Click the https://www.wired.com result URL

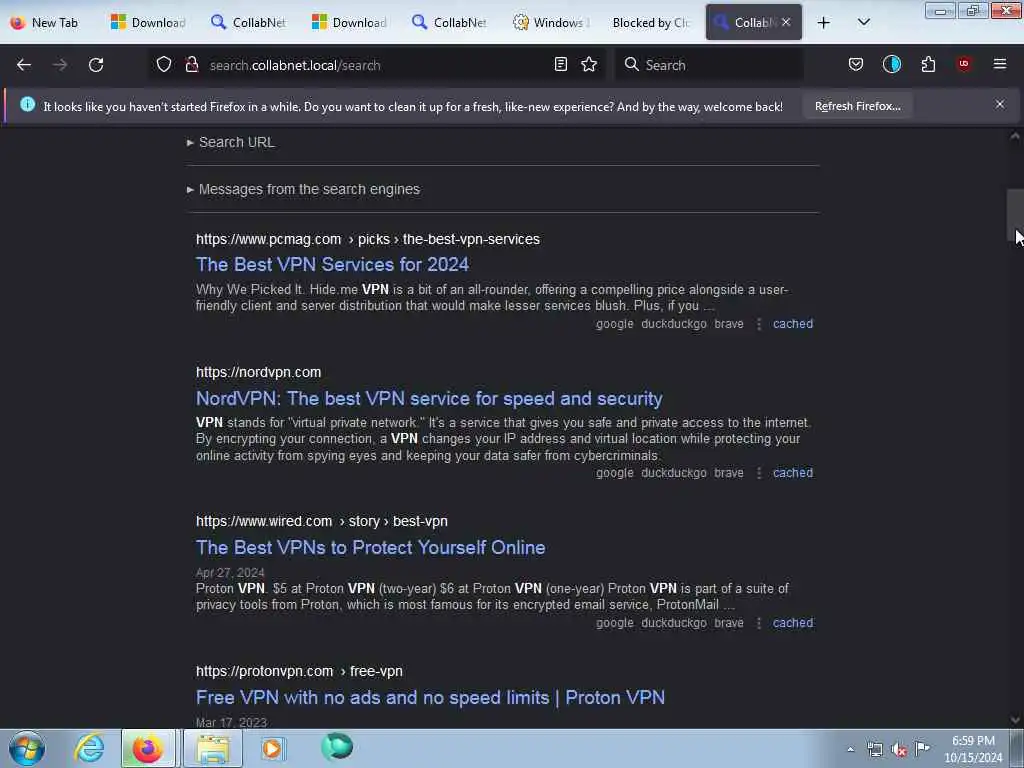322,521
